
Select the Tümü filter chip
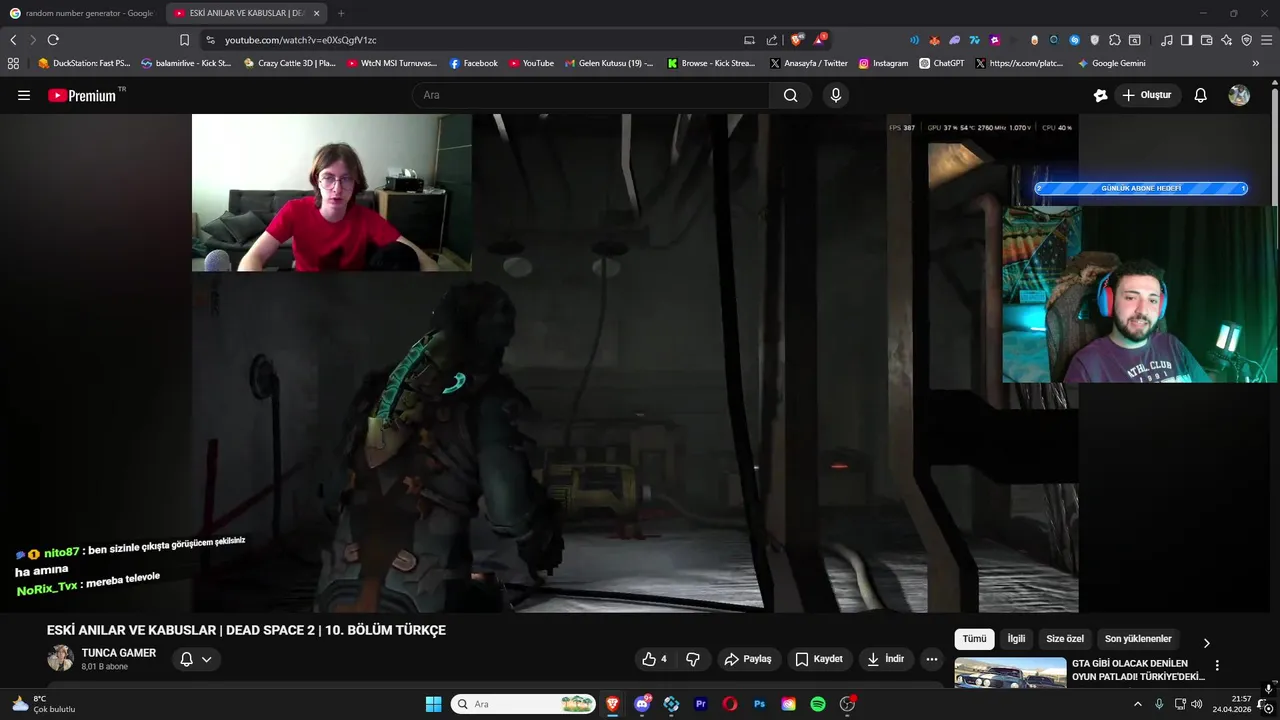pyautogui.click(x=974, y=639)
